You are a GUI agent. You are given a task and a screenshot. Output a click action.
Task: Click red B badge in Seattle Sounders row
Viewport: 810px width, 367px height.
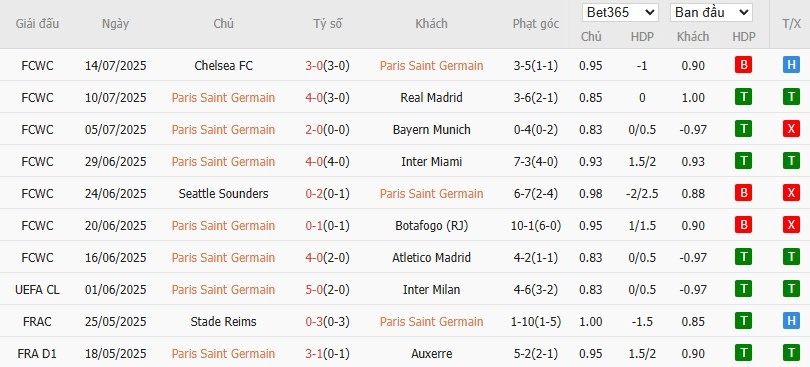pos(743,193)
